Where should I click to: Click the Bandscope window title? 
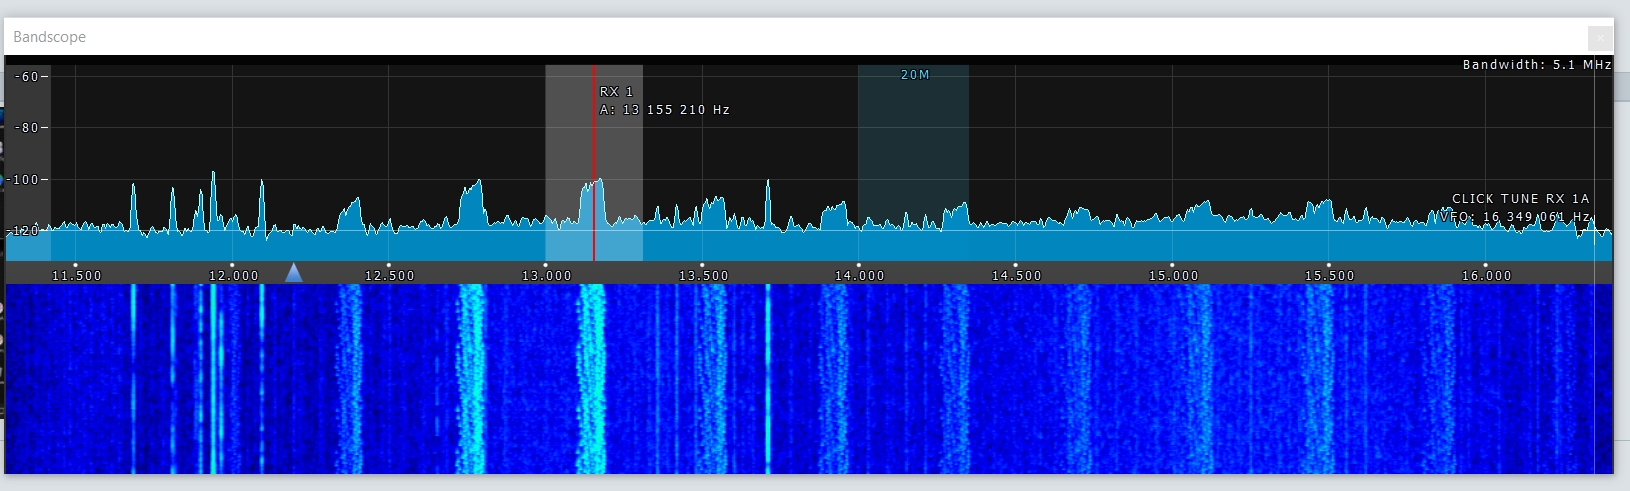pos(50,37)
